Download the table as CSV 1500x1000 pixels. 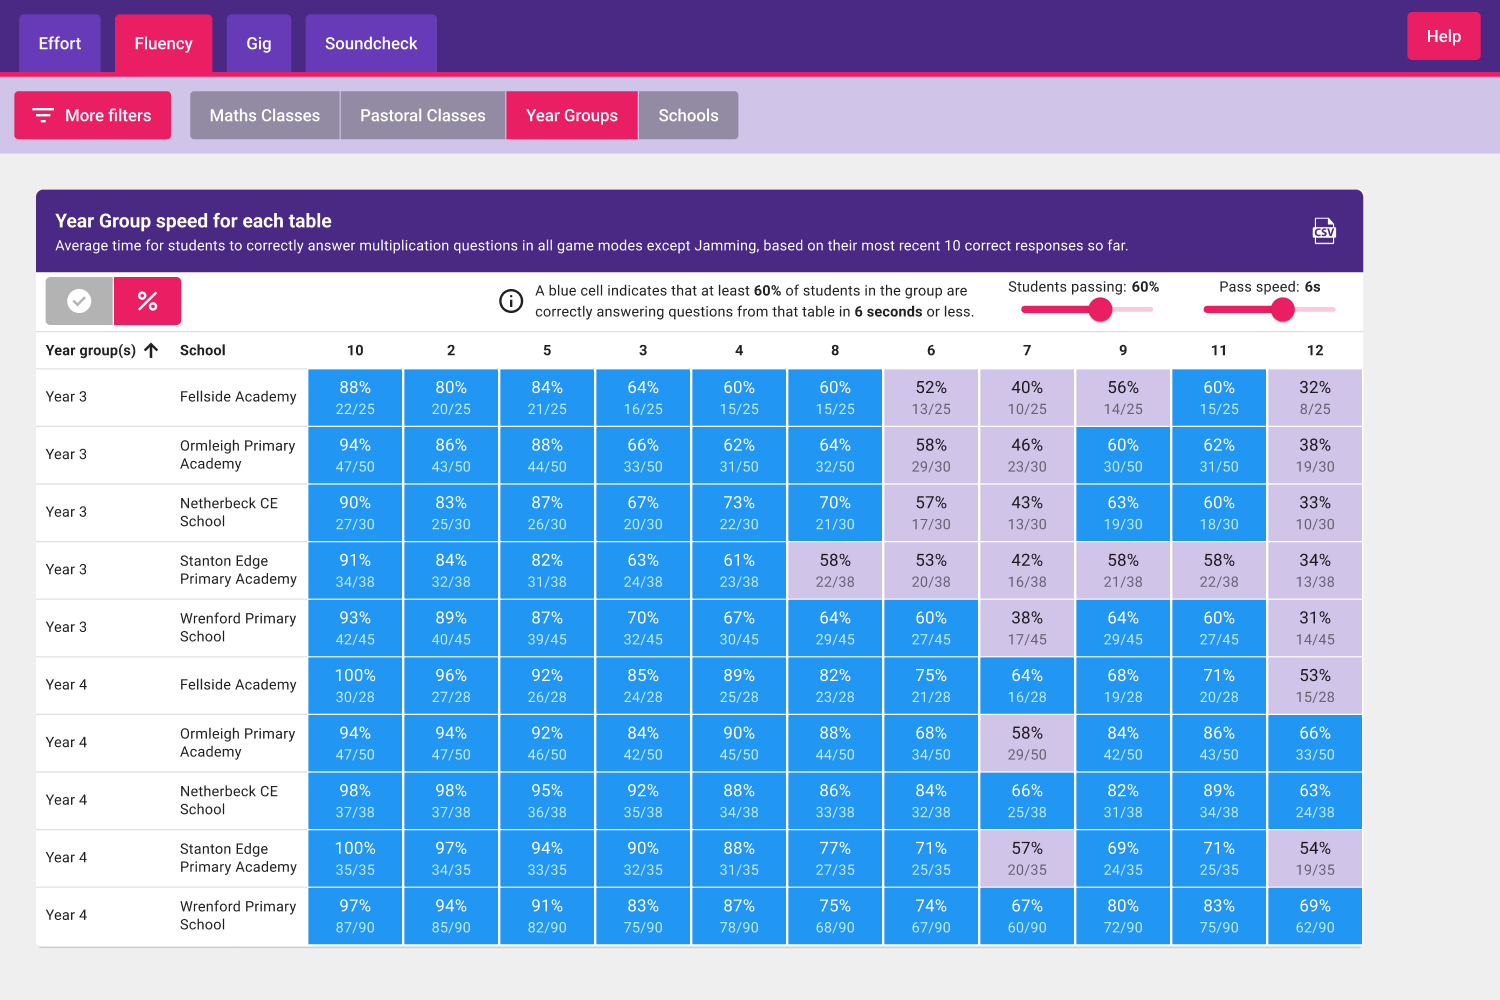tap(1323, 231)
